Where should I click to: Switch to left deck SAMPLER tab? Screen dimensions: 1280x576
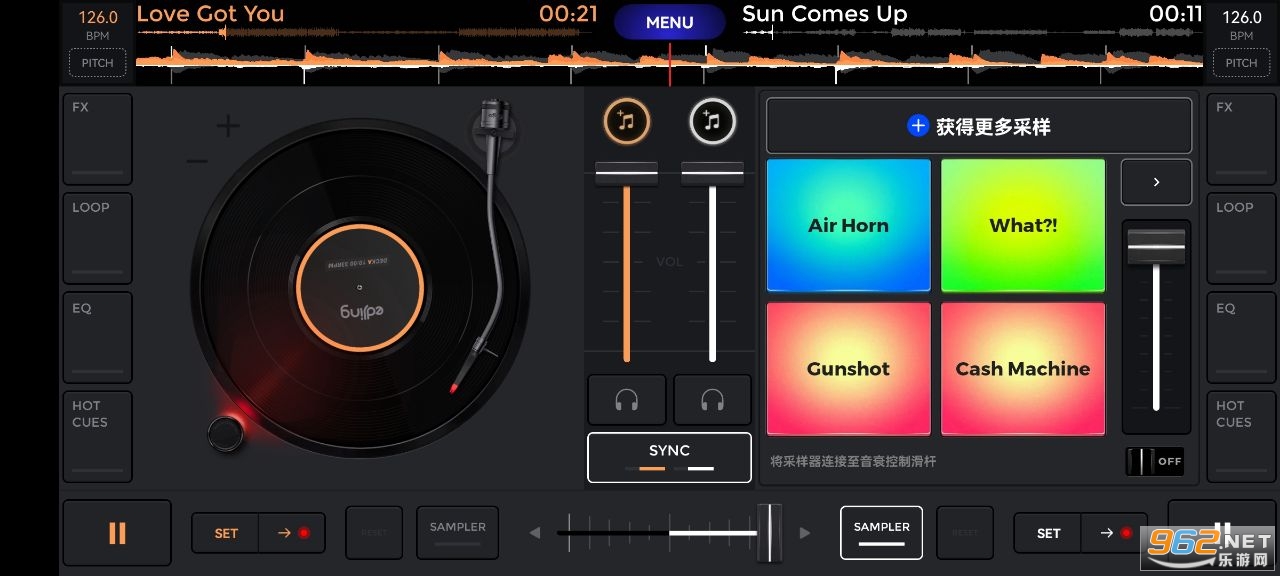458,532
